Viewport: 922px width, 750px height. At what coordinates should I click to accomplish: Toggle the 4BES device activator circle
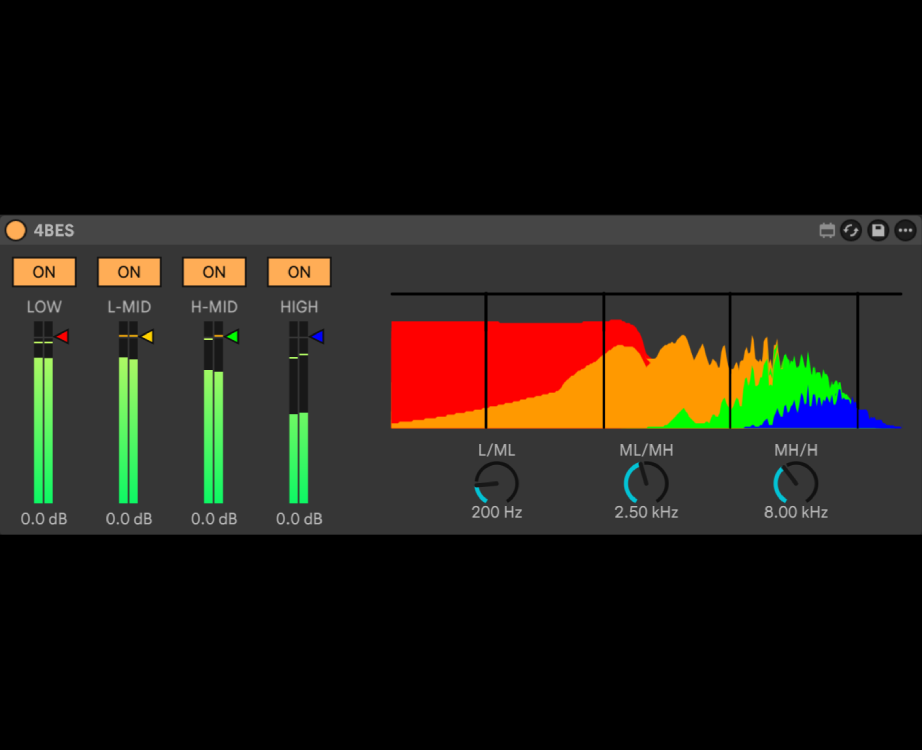click(15, 231)
